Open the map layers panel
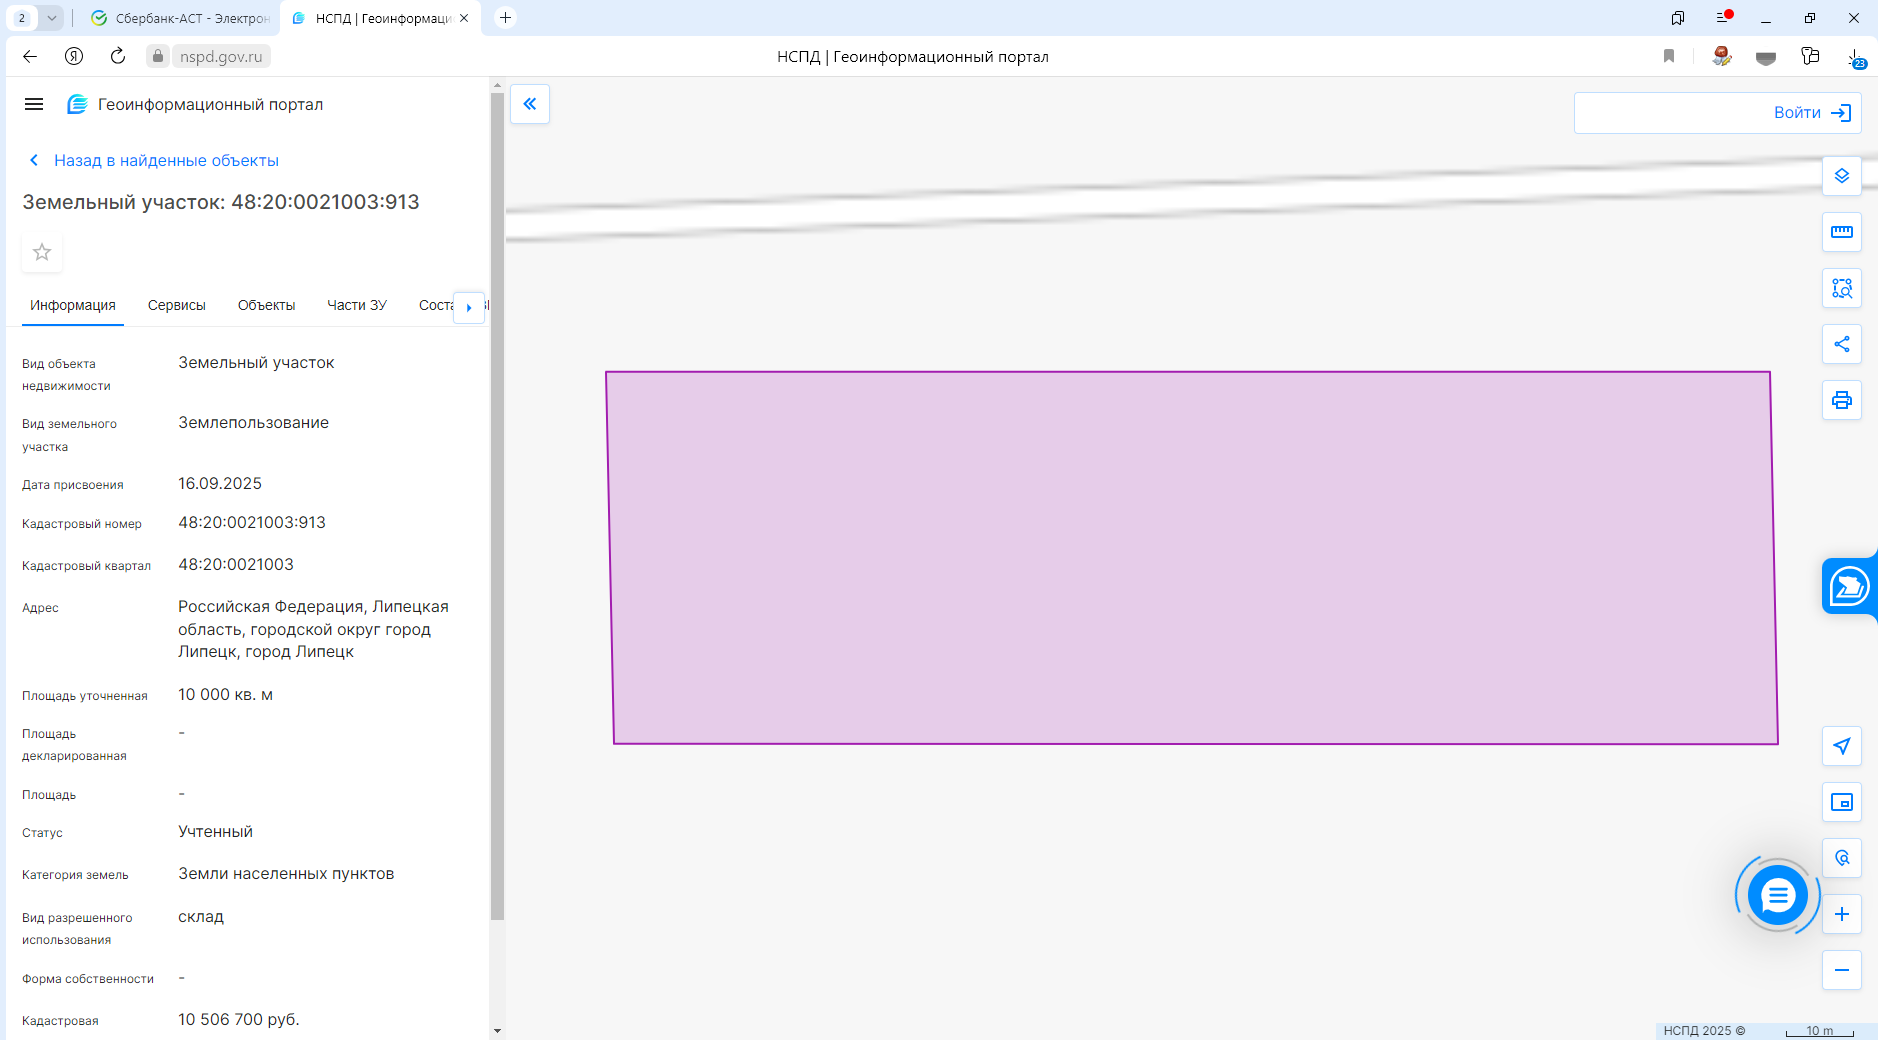 click(1841, 176)
